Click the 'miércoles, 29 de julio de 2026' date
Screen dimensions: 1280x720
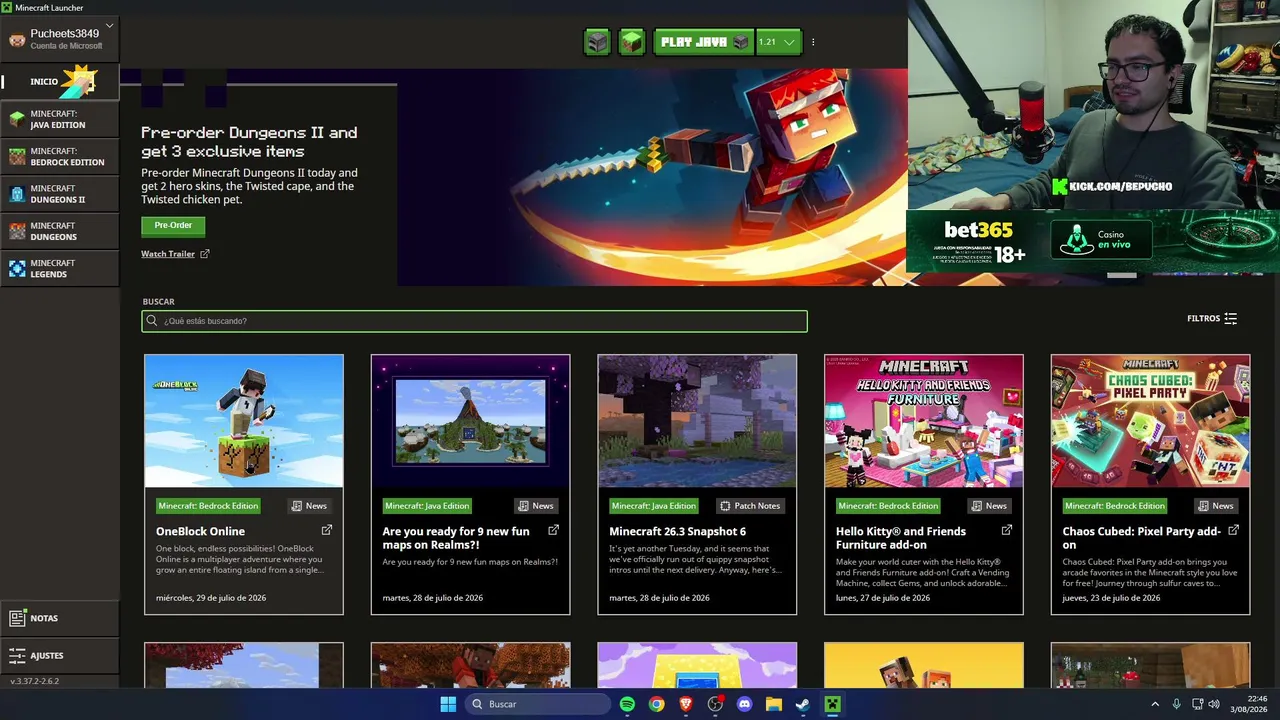pos(211,598)
